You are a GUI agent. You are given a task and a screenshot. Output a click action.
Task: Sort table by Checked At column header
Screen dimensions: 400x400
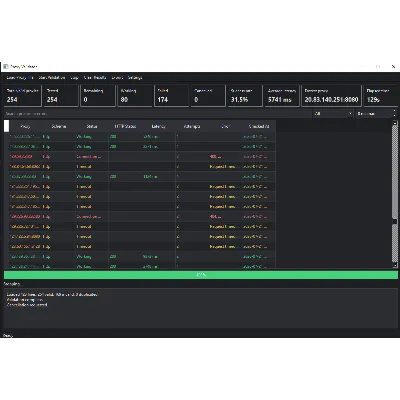pos(259,126)
